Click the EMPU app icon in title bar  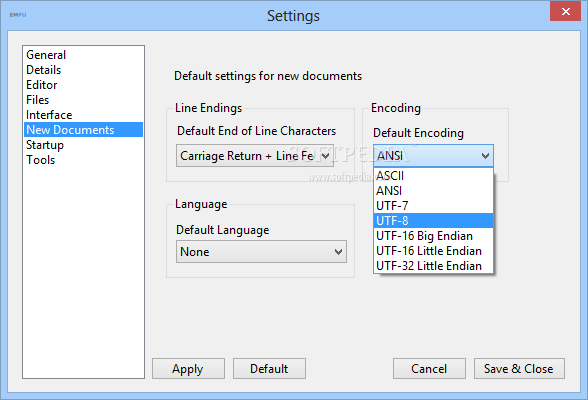(18, 15)
